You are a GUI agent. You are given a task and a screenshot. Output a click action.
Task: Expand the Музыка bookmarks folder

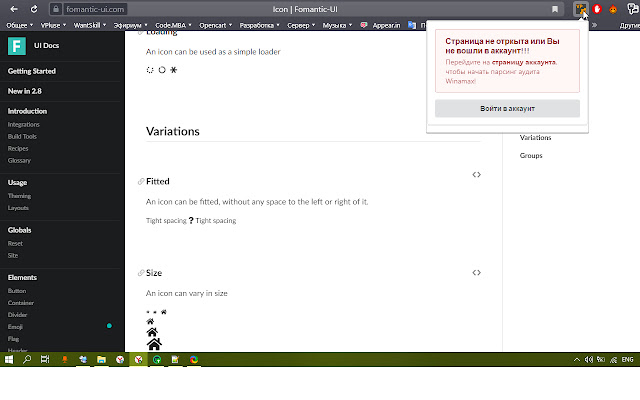point(338,25)
